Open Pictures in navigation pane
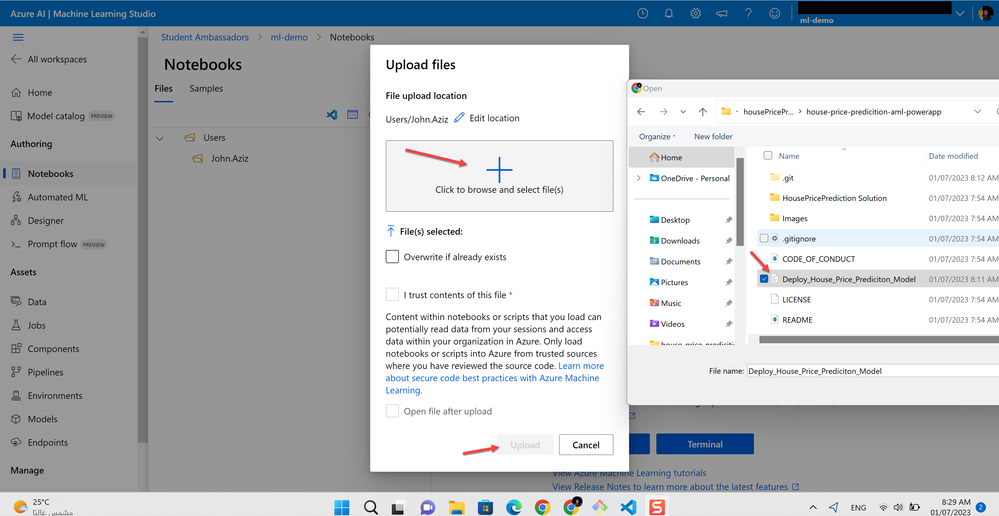This screenshot has height=516, width=999. (x=674, y=282)
